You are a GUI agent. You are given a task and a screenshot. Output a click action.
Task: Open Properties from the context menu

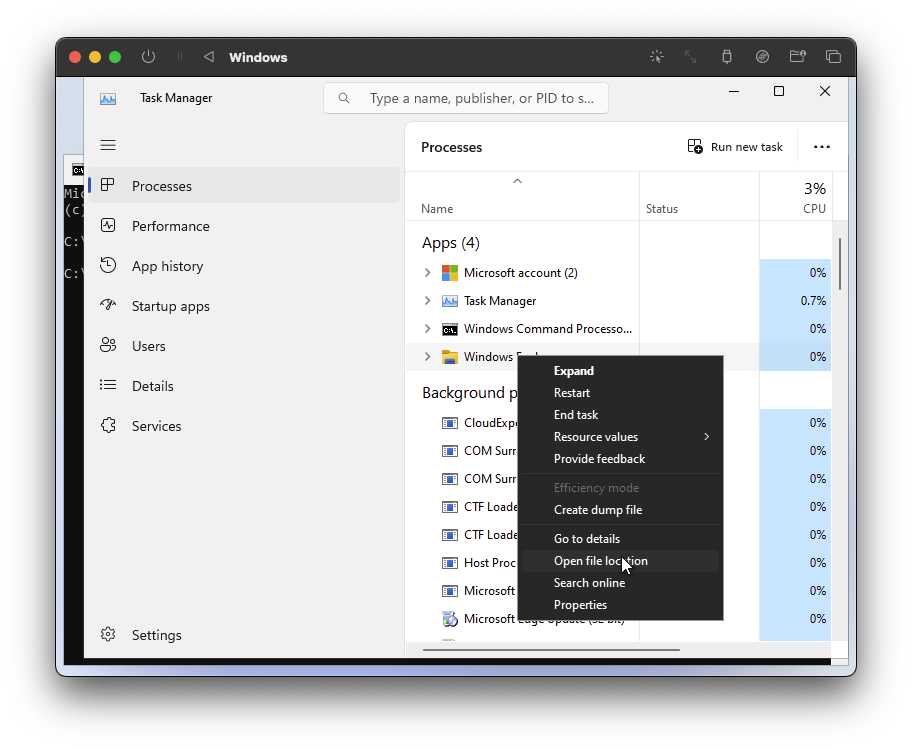(x=621, y=605)
